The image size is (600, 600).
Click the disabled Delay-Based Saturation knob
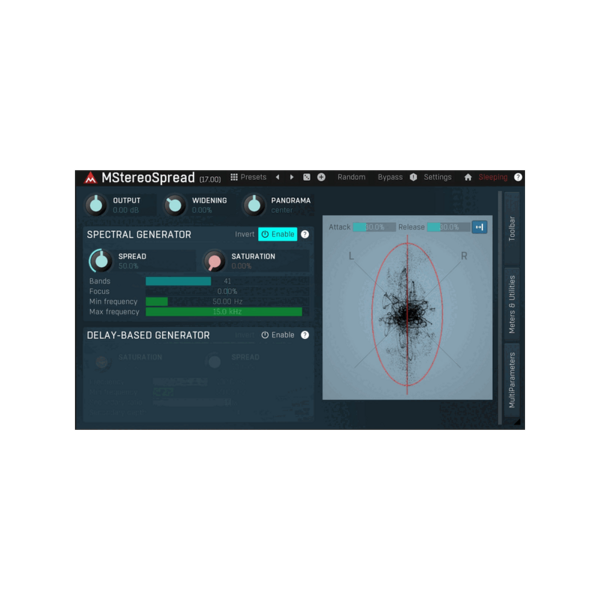(x=101, y=361)
